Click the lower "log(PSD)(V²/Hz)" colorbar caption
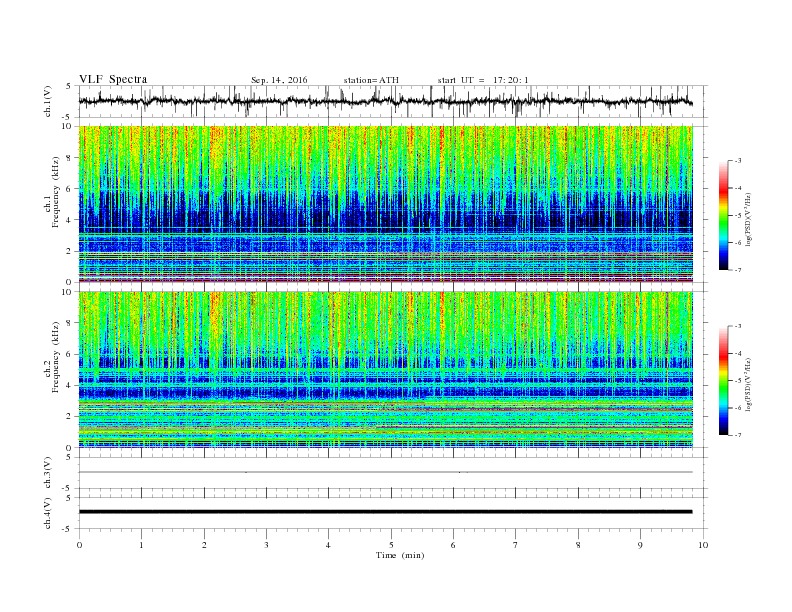 coord(749,384)
